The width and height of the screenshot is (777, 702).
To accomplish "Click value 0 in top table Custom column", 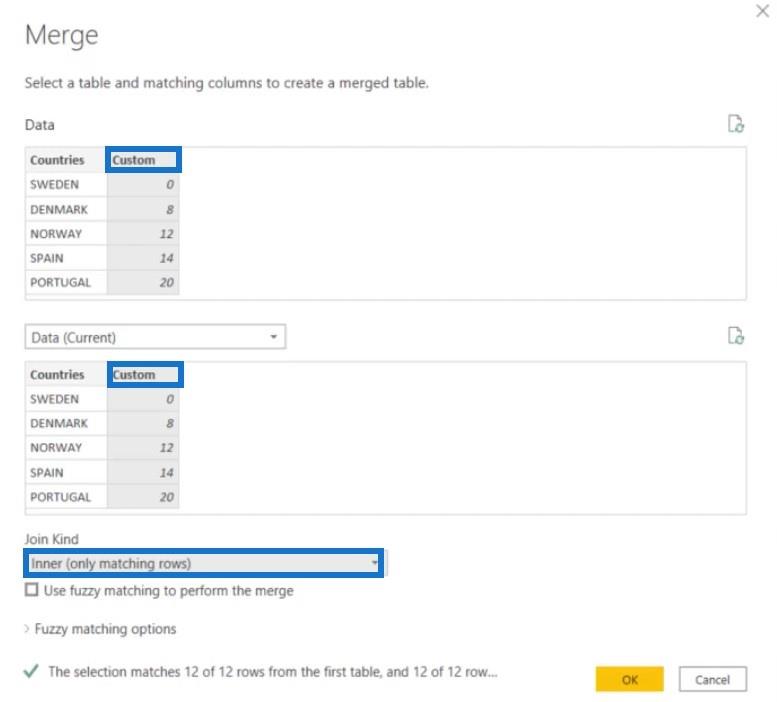I will point(143,184).
